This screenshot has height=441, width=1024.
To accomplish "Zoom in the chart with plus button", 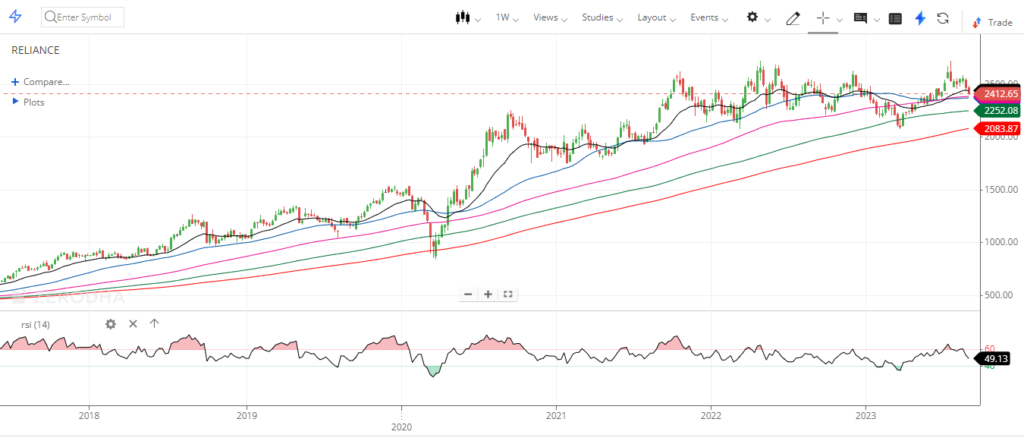I will [488, 295].
